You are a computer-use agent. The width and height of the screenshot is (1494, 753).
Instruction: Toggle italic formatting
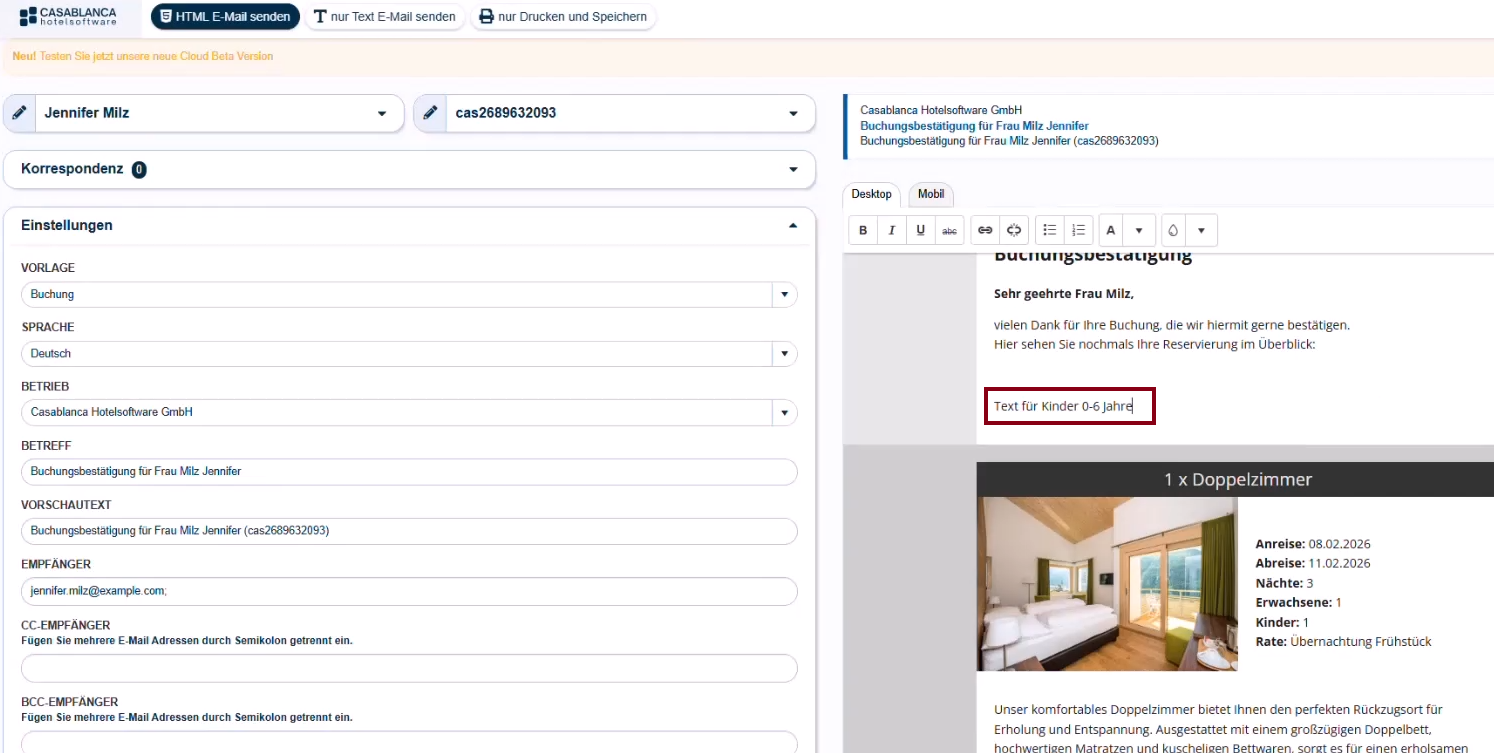[891, 230]
